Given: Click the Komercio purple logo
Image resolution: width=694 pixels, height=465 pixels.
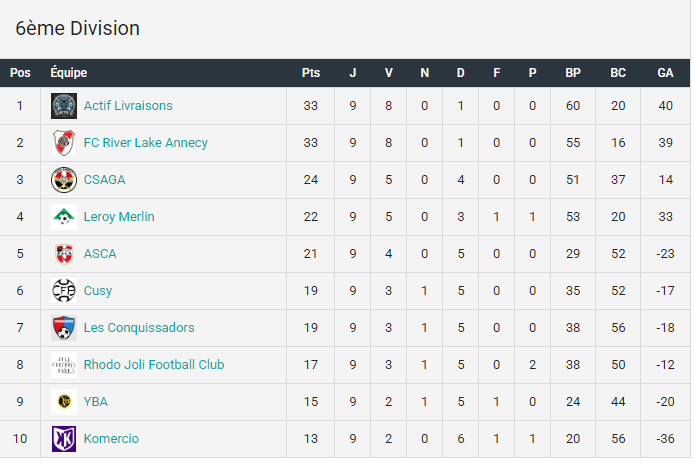Looking at the screenshot, I should pyautogui.click(x=64, y=439).
